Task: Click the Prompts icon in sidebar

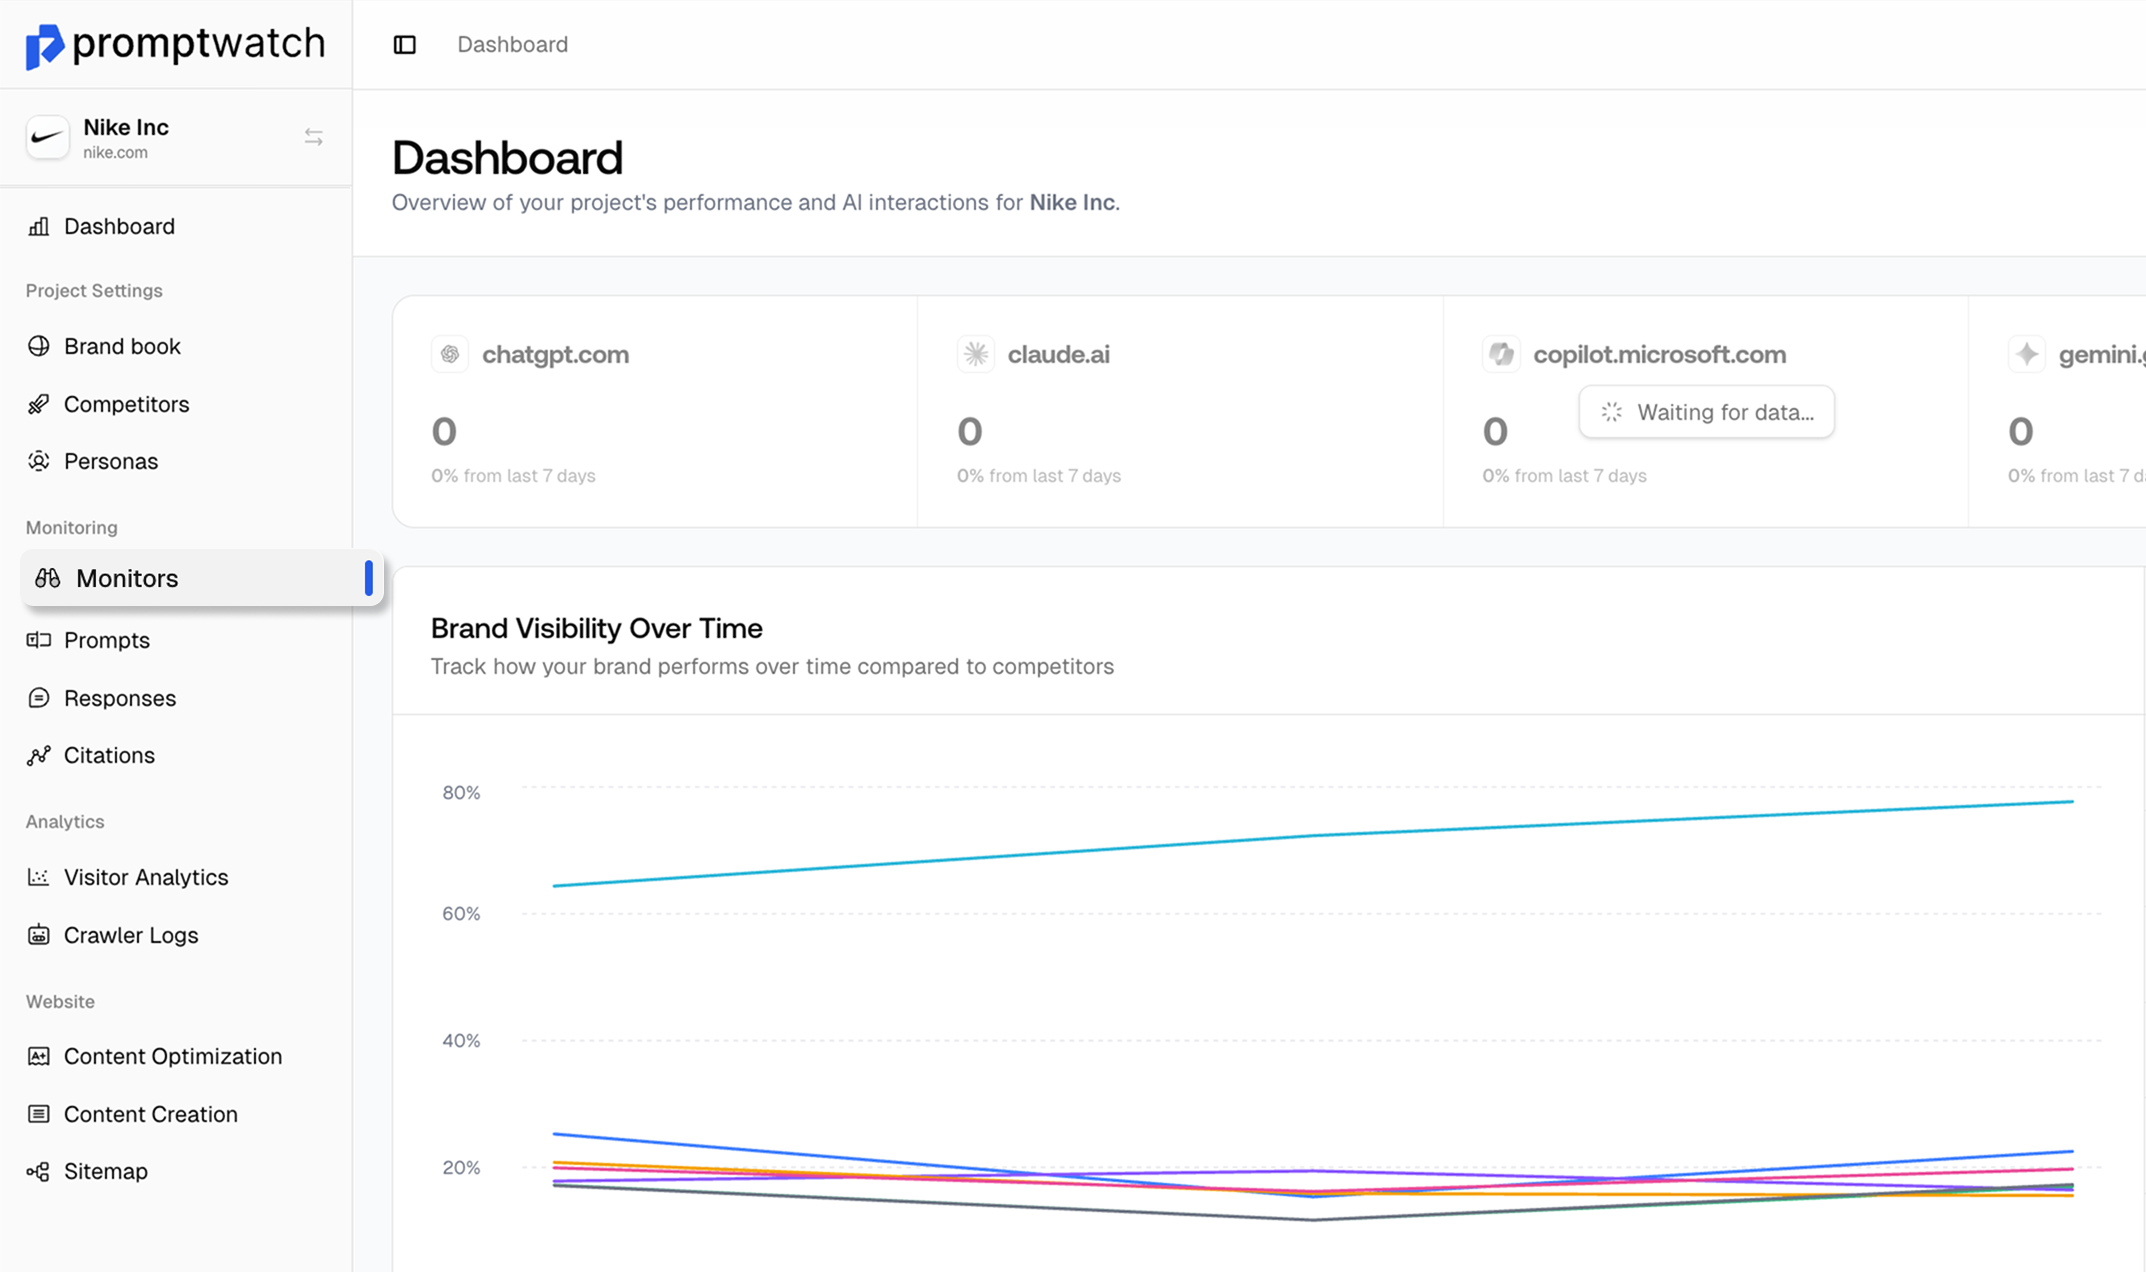Action: tap(39, 640)
